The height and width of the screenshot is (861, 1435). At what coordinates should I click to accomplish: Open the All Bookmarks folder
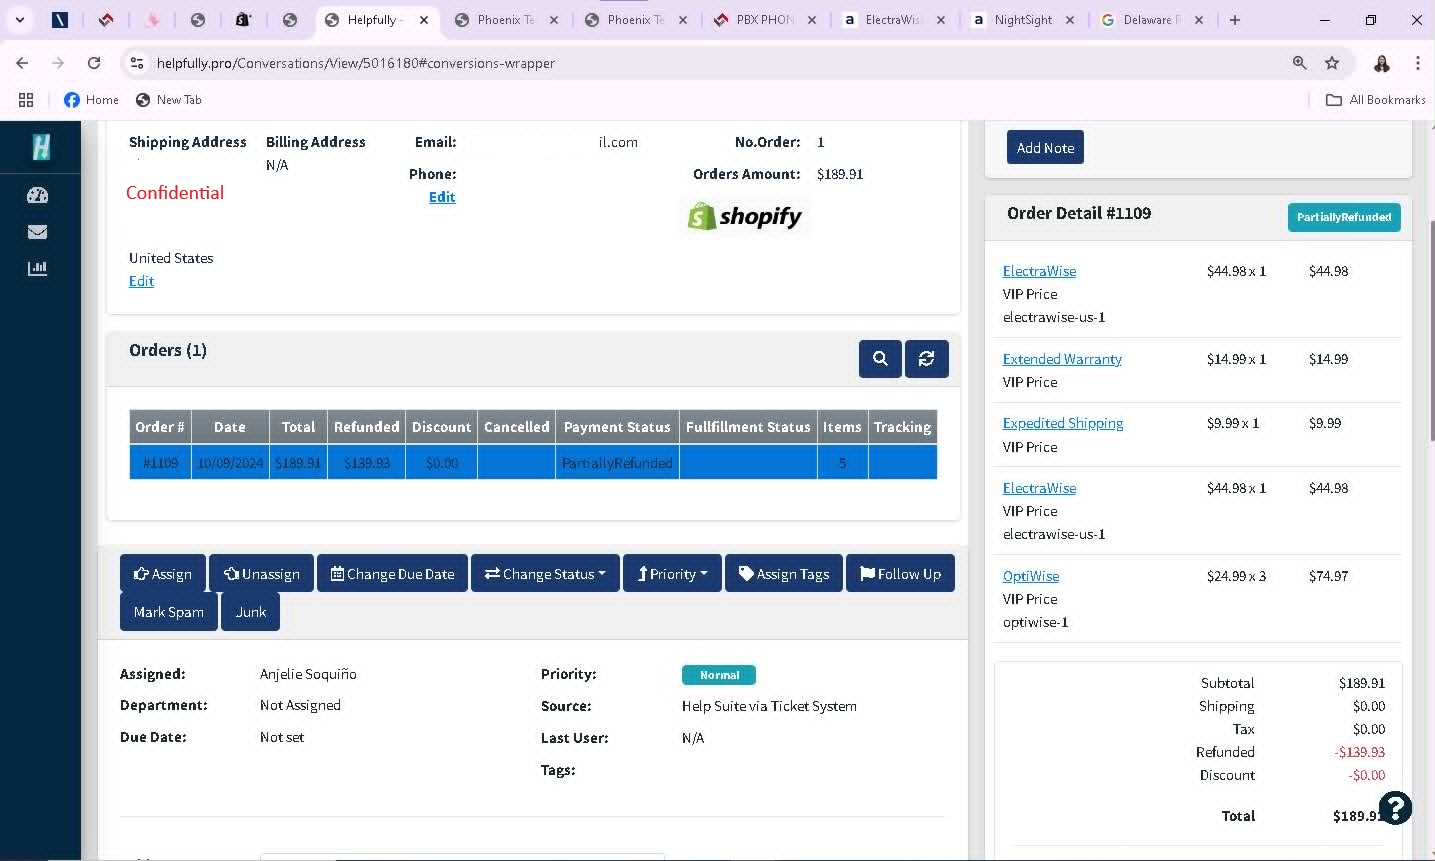[1375, 100]
